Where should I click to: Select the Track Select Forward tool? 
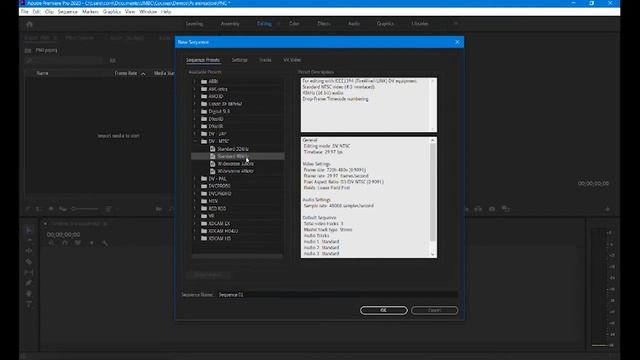29,240
